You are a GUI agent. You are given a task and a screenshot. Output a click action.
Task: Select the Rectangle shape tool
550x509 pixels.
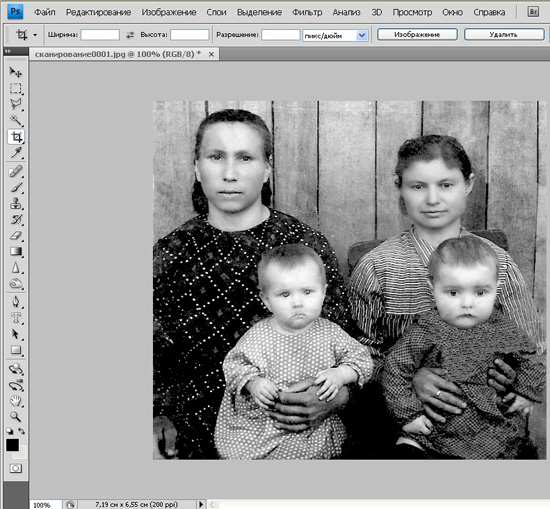(15, 350)
